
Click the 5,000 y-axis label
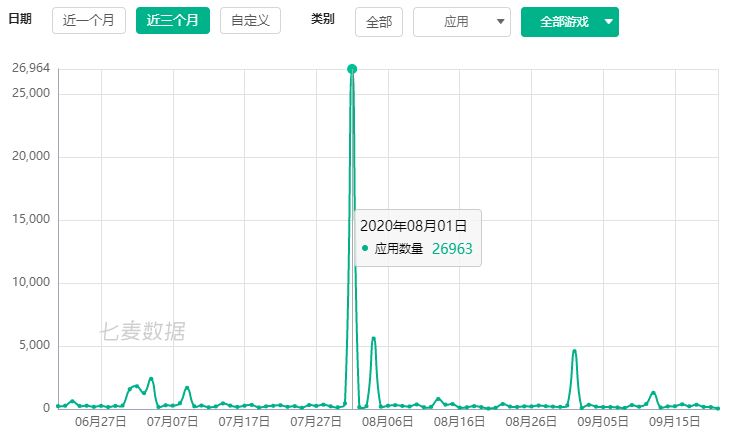click(35, 345)
